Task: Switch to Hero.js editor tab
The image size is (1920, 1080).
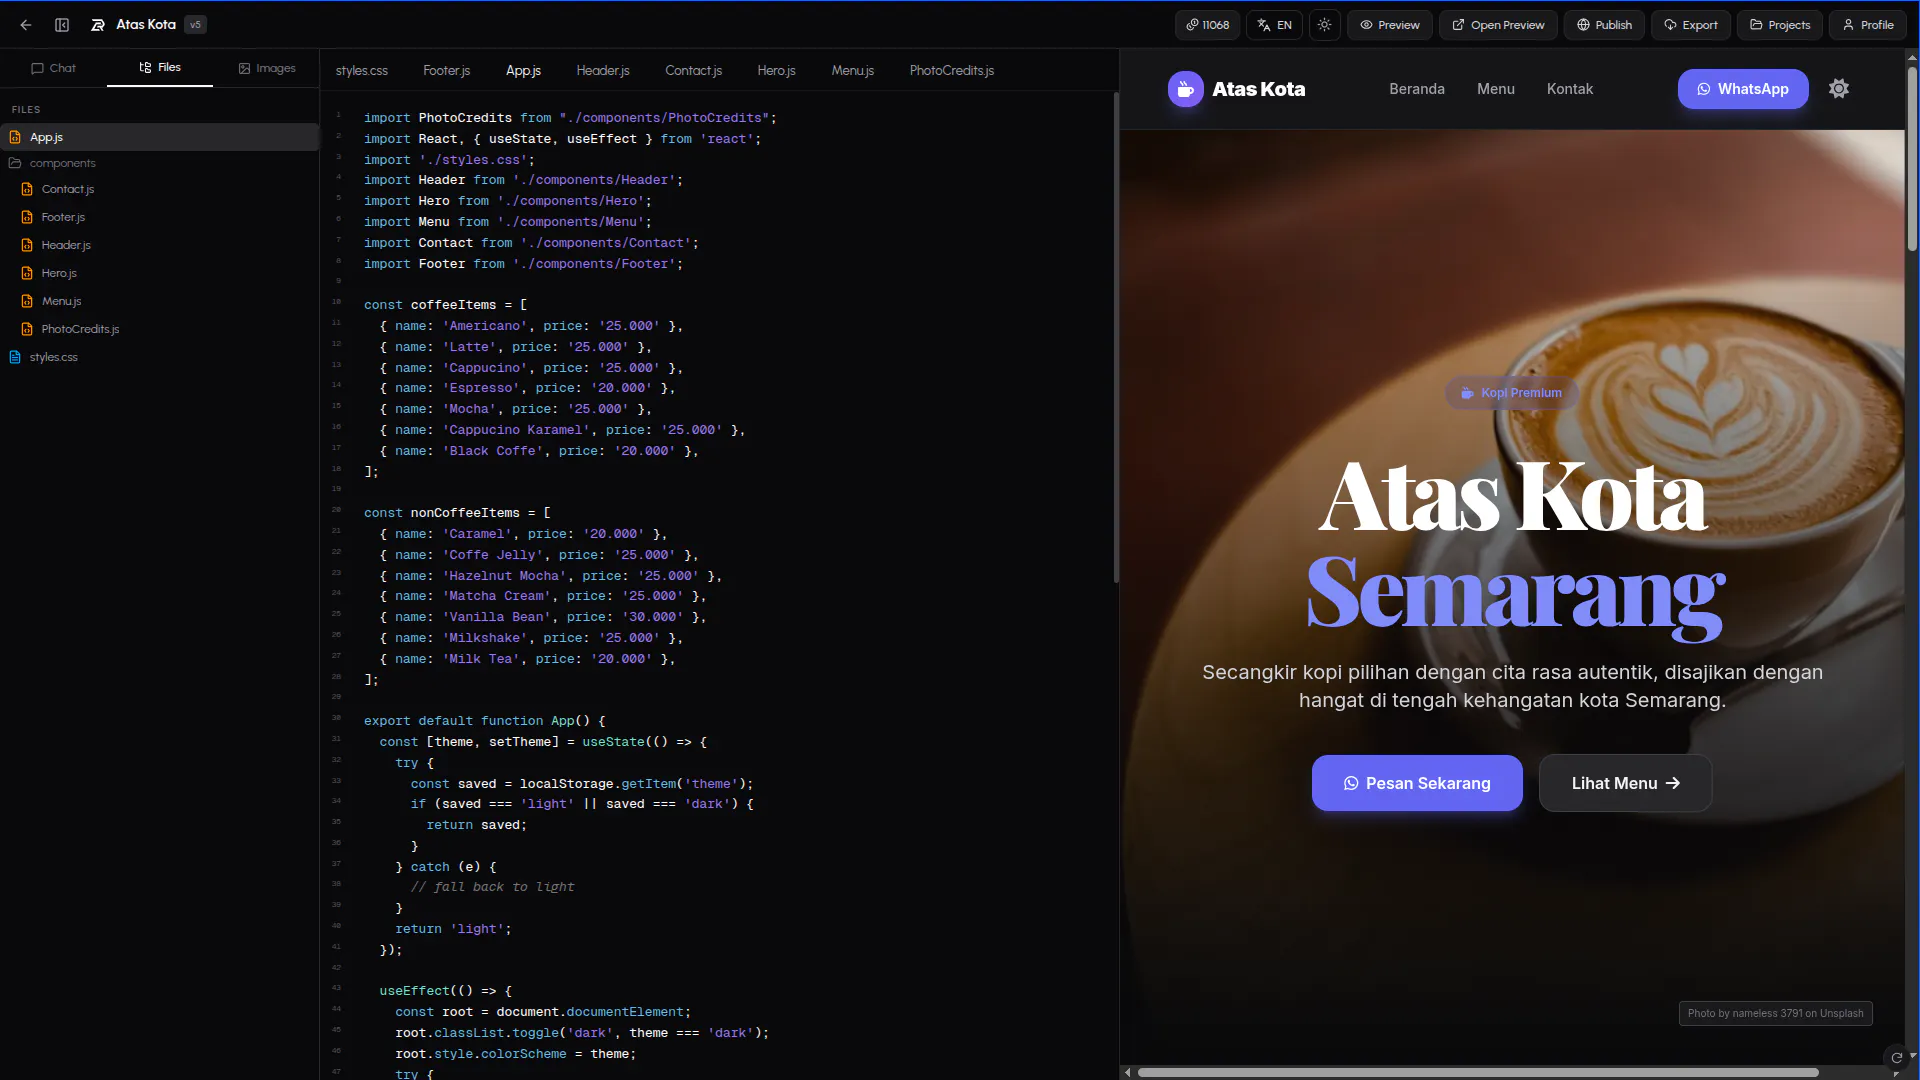Action: pyautogui.click(x=776, y=70)
